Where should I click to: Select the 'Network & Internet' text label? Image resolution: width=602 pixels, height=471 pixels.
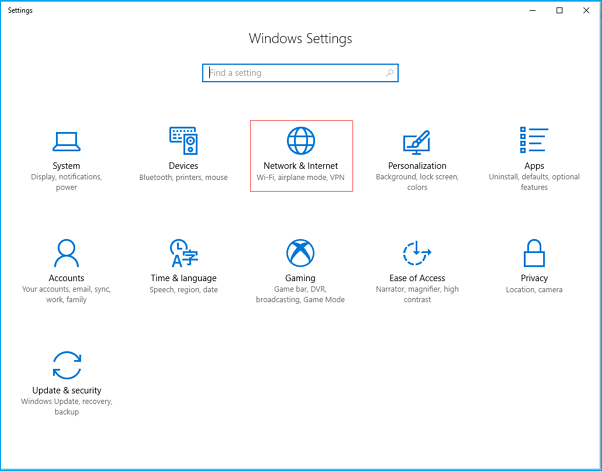click(300, 166)
